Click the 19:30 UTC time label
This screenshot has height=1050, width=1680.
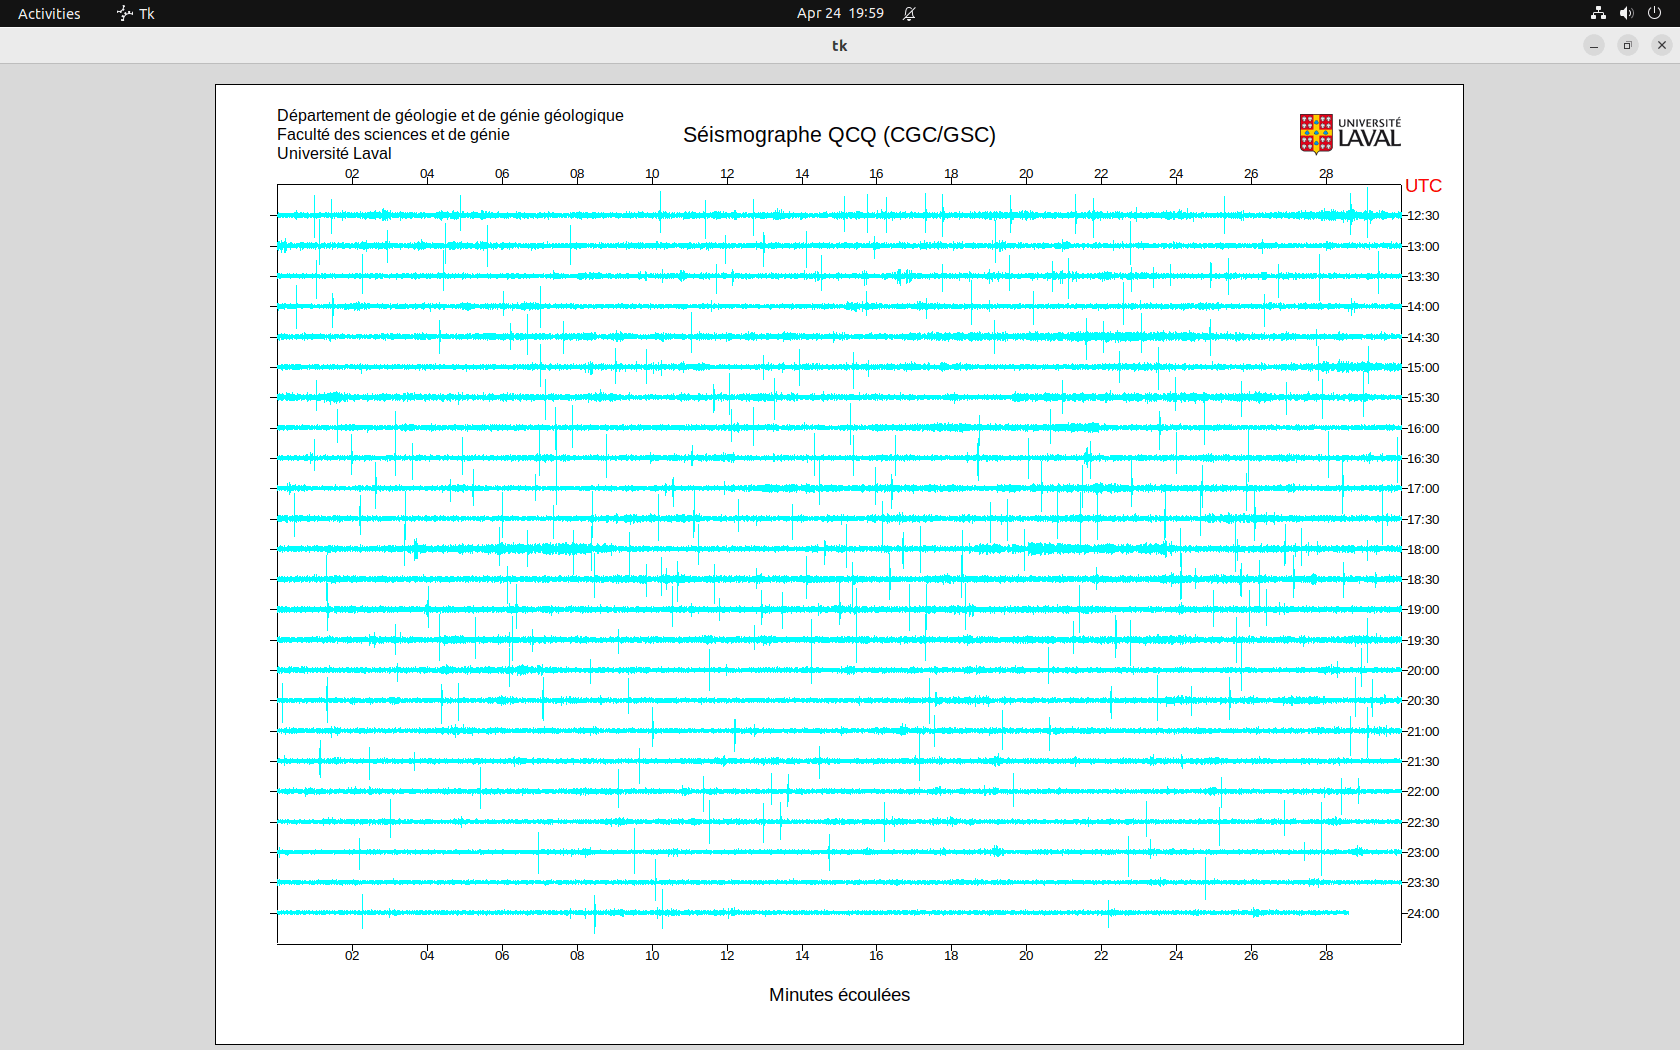[x=1423, y=641]
